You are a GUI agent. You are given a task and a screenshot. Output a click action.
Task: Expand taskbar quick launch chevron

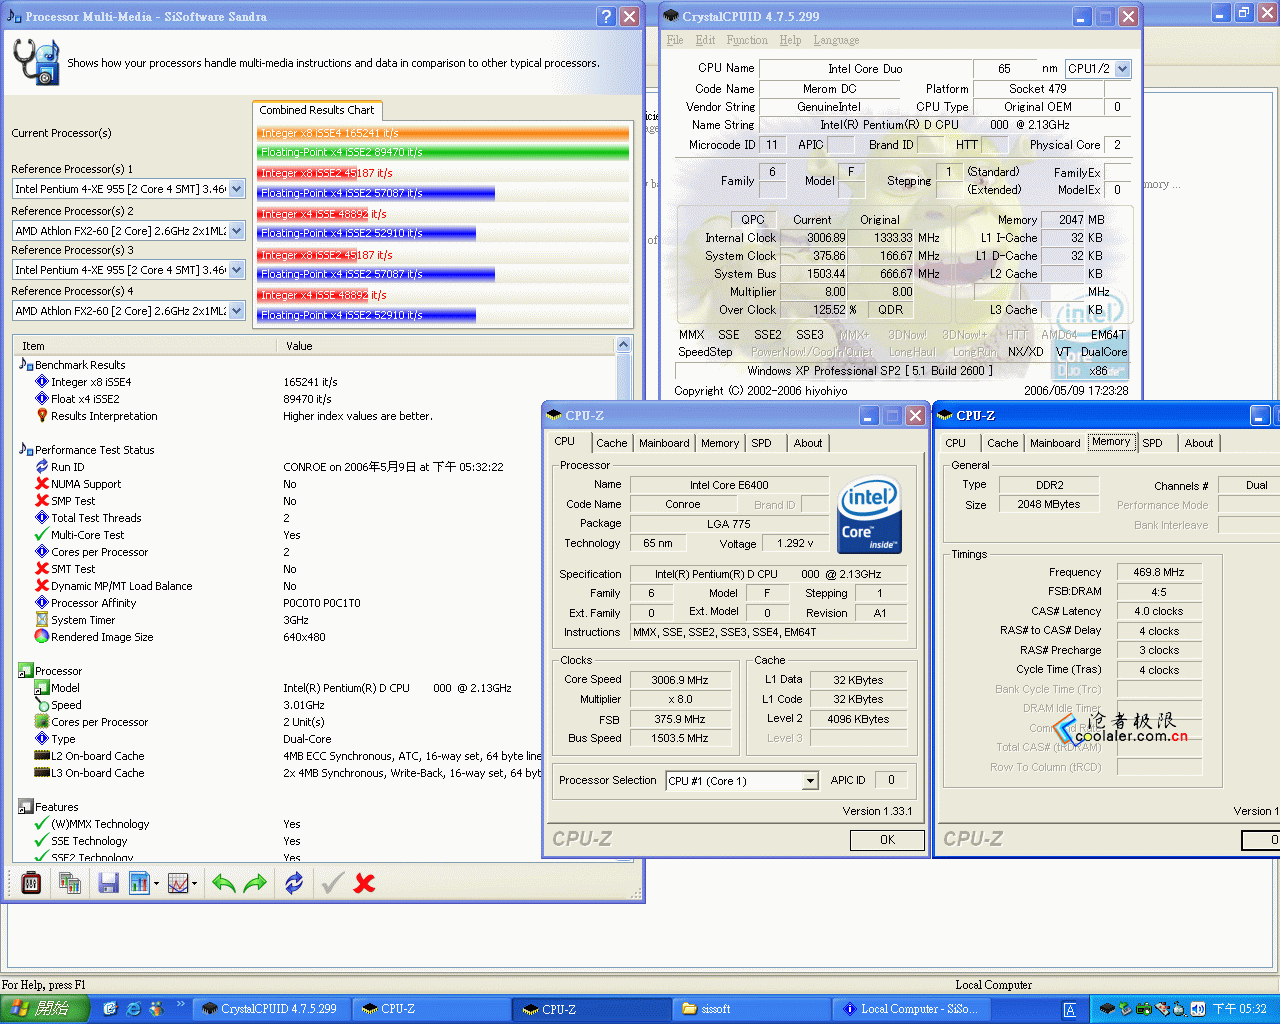(181, 1004)
